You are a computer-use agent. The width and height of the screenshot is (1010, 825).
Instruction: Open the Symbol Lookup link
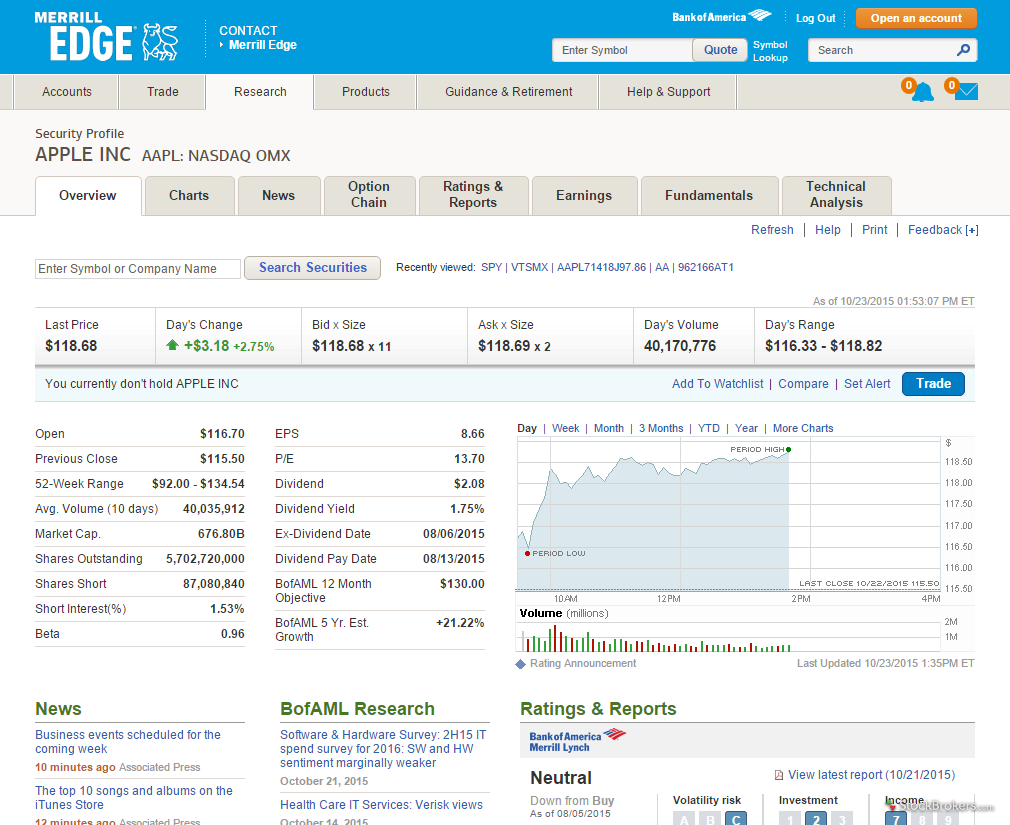(x=770, y=51)
